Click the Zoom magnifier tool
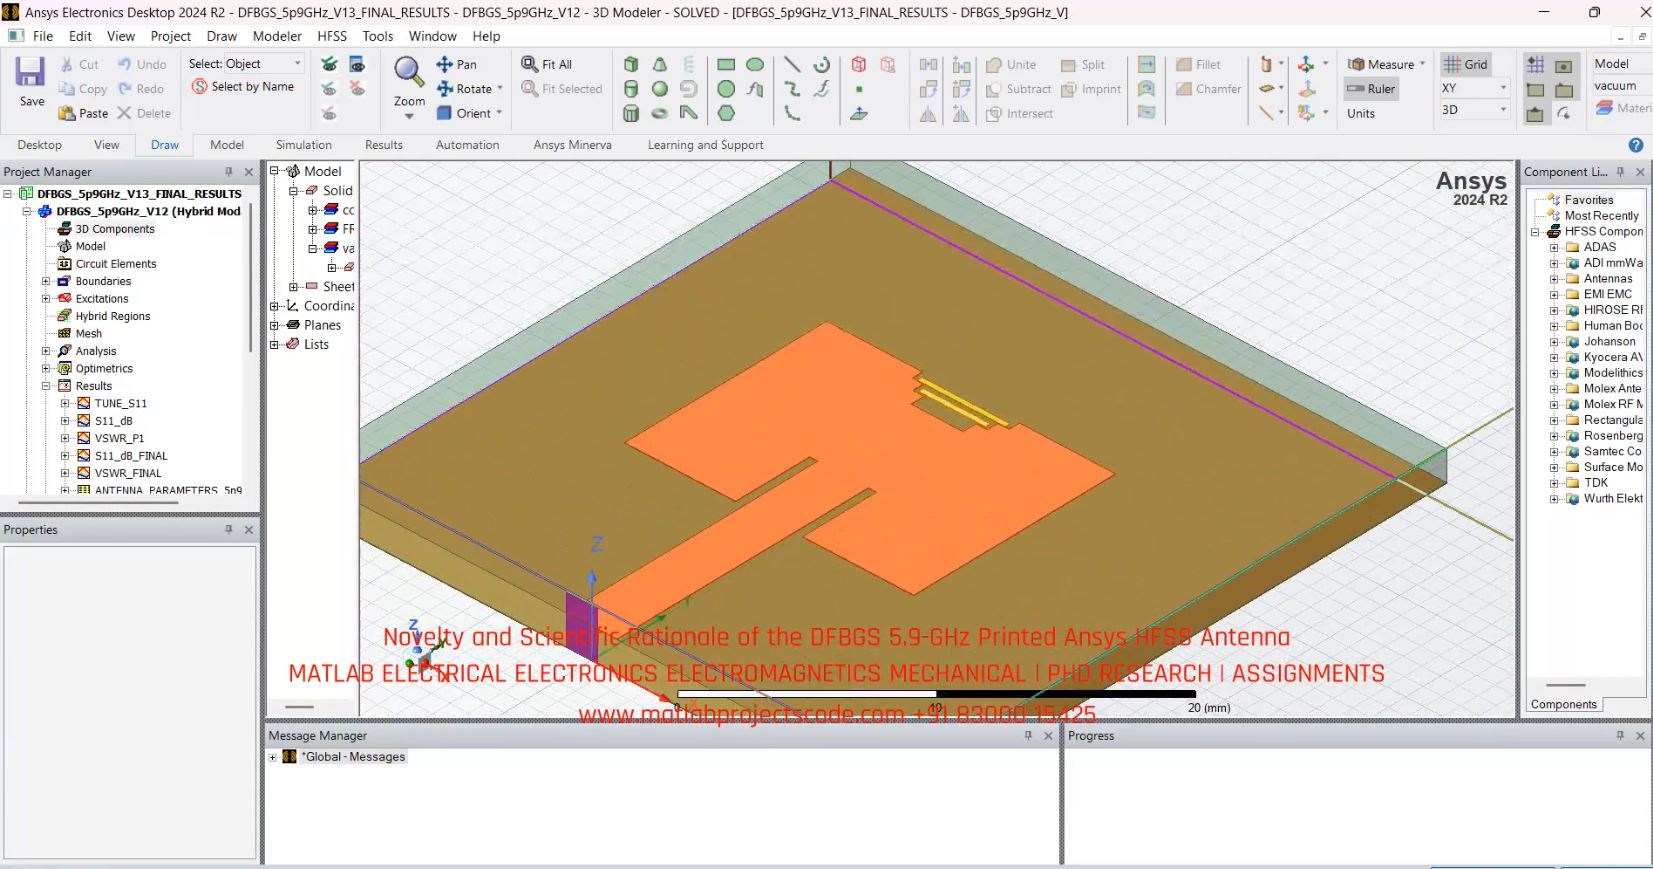The height and width of the screenshot is (869, 1653). 408,72
